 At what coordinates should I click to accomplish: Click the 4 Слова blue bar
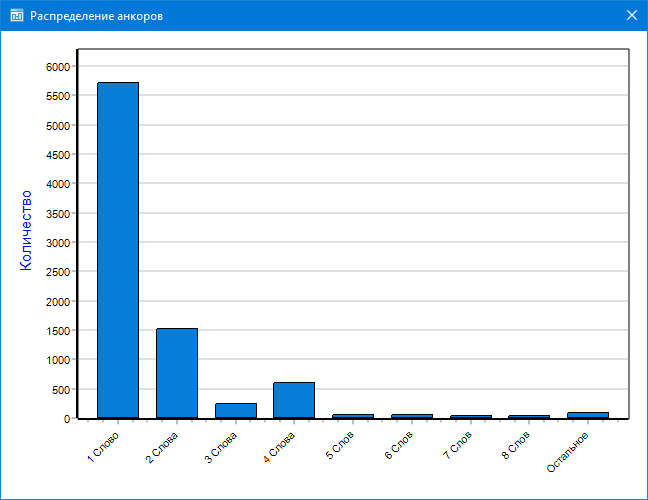[x=294, y=400]
